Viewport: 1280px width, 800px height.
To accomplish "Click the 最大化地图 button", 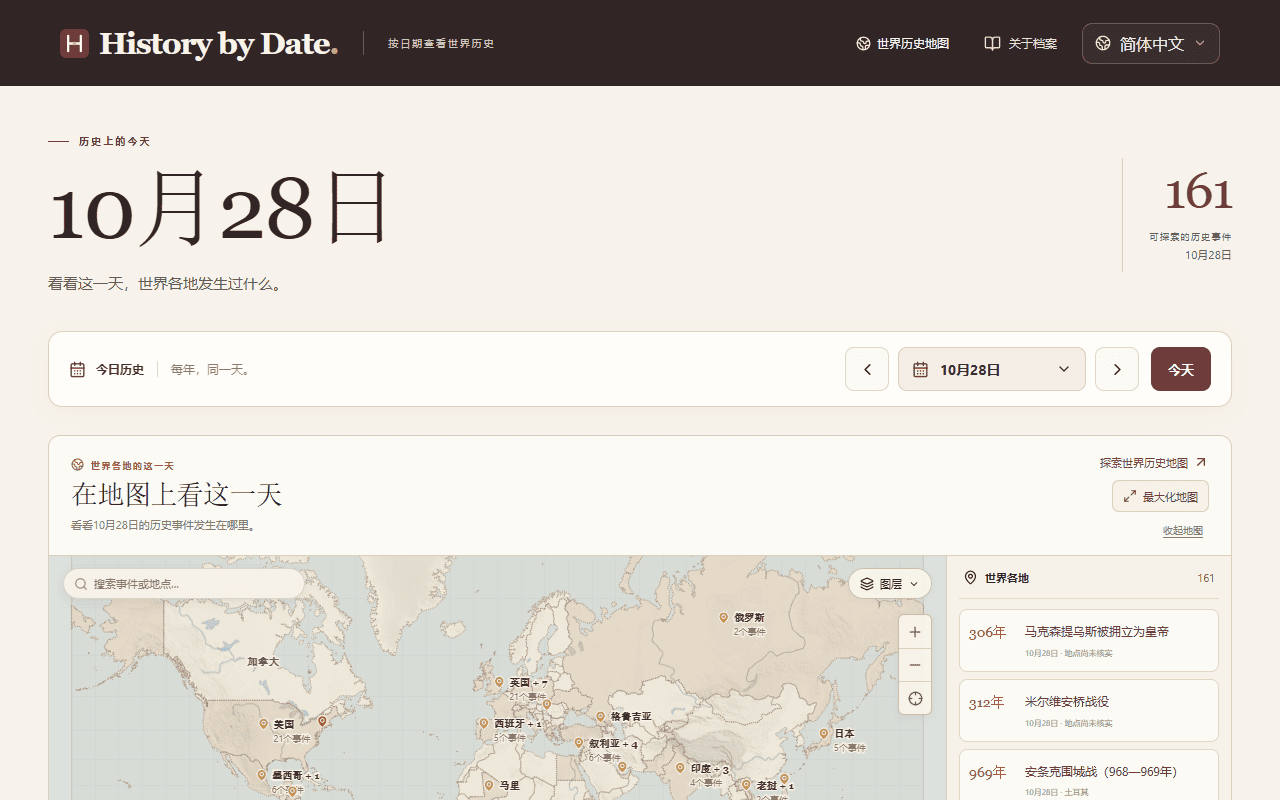I will click(1160, 496).
